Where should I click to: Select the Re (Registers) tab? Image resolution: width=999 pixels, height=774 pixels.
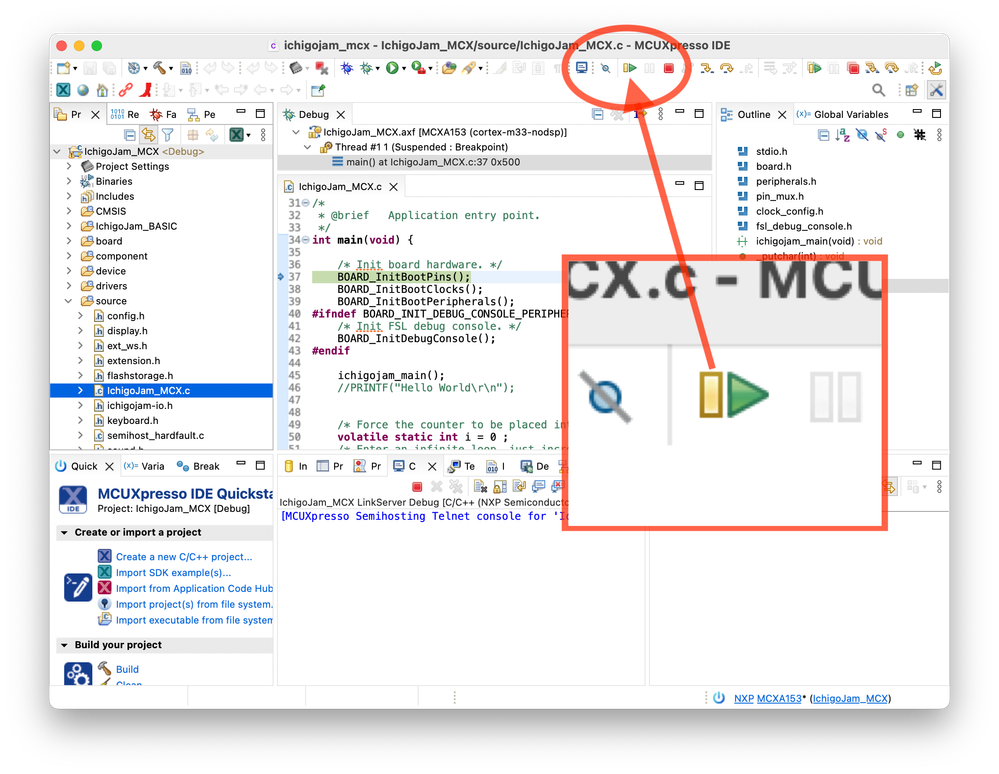click(x=125, y=115)
